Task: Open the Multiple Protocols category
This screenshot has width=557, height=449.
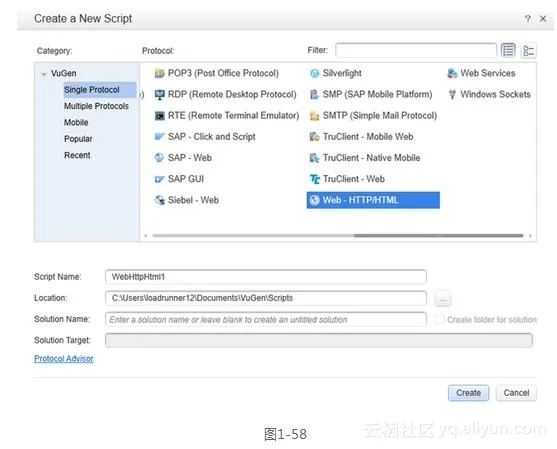Action: pyautogui.click(x=96, y=106)
